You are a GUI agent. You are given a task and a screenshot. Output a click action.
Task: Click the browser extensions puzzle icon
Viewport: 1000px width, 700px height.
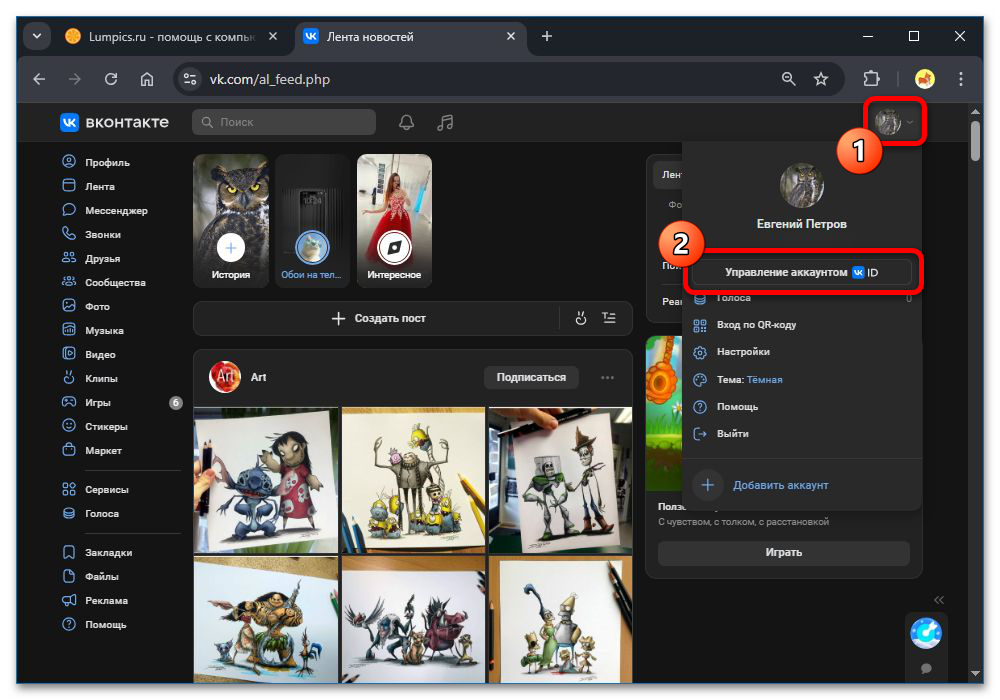coord(871,79)
